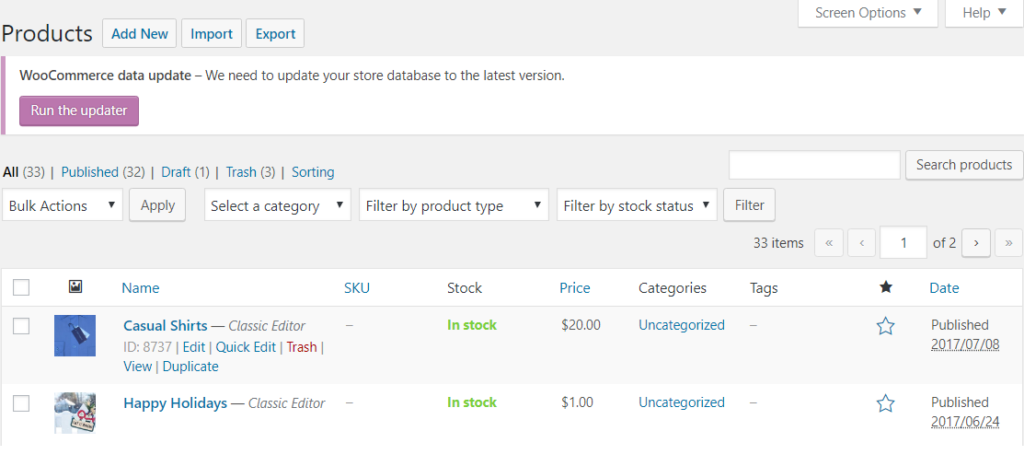Select the Casual Shirts row checkbox
Image resolution: width=1024 pixels, height=466 pixels.
(21, 326)
